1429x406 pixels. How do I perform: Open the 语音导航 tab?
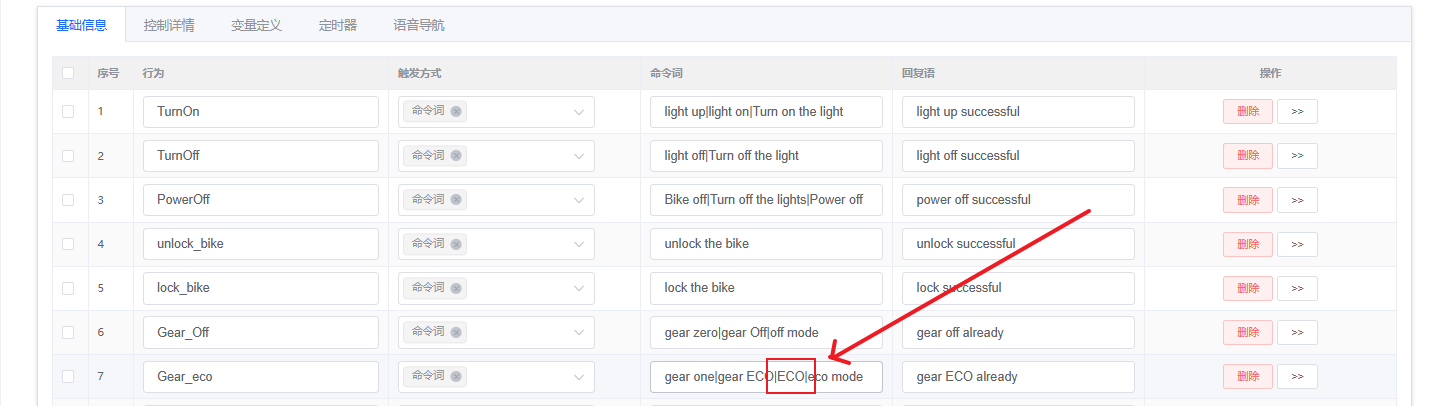419,25
